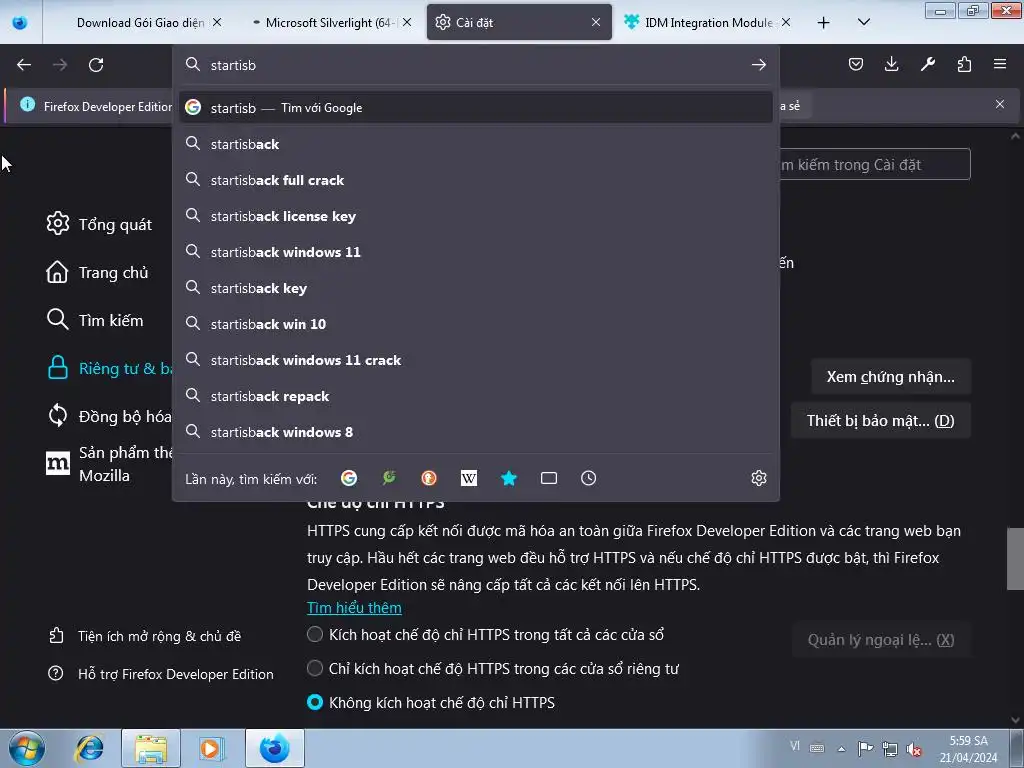Choose 'startisback windows 11' suggestion
The image size is (1024, 768).
pyautogui.click(x=475, y=251)
